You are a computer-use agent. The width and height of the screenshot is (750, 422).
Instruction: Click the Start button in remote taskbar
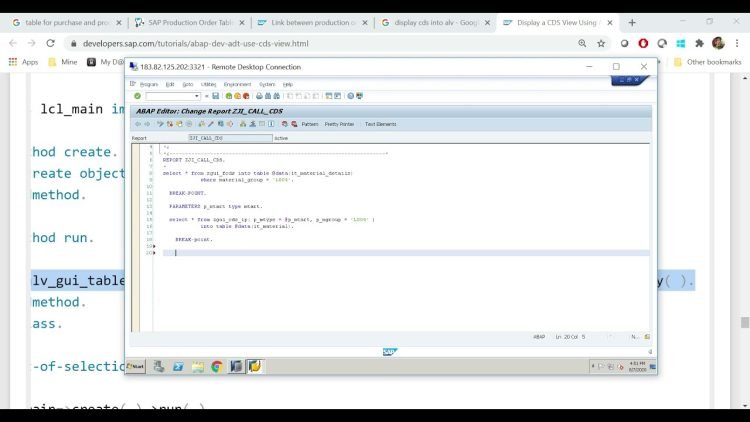point(136,366)
